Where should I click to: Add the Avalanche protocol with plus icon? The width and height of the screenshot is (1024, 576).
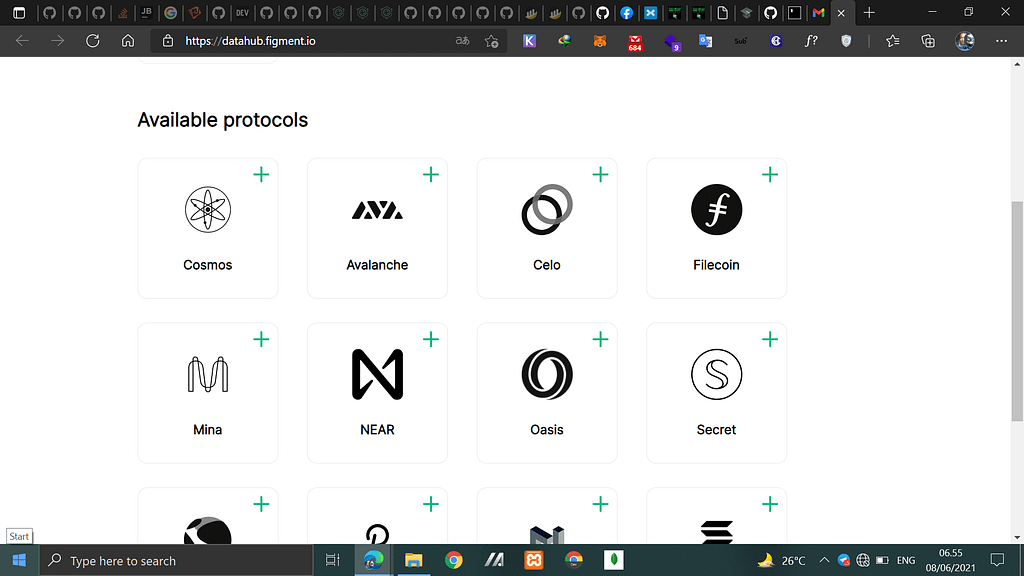[x=431, y=174]
